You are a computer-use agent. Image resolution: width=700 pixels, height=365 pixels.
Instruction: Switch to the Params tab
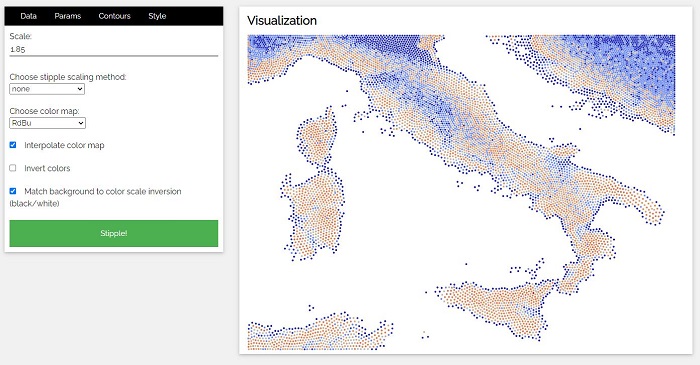click(67, 16)
